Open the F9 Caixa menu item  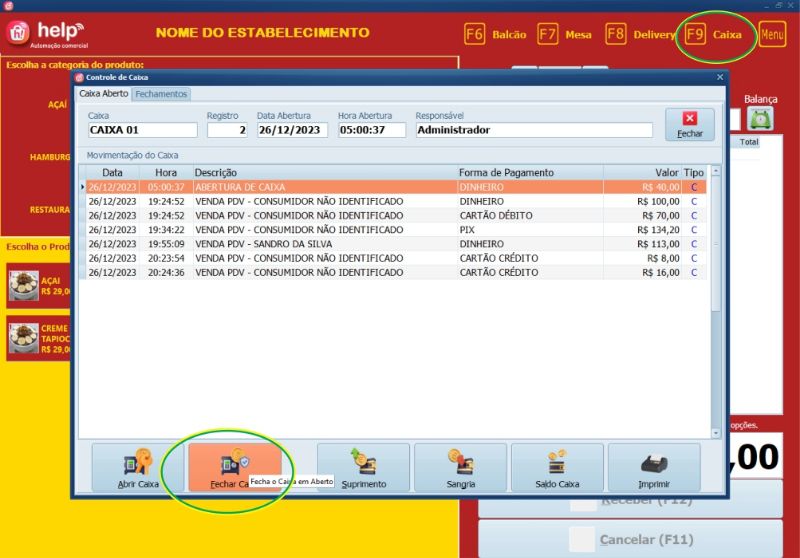pos(716,35)
